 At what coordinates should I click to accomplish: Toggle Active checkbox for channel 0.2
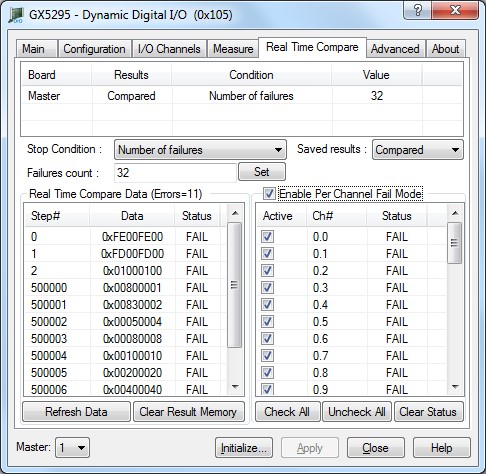pos(267,271)
